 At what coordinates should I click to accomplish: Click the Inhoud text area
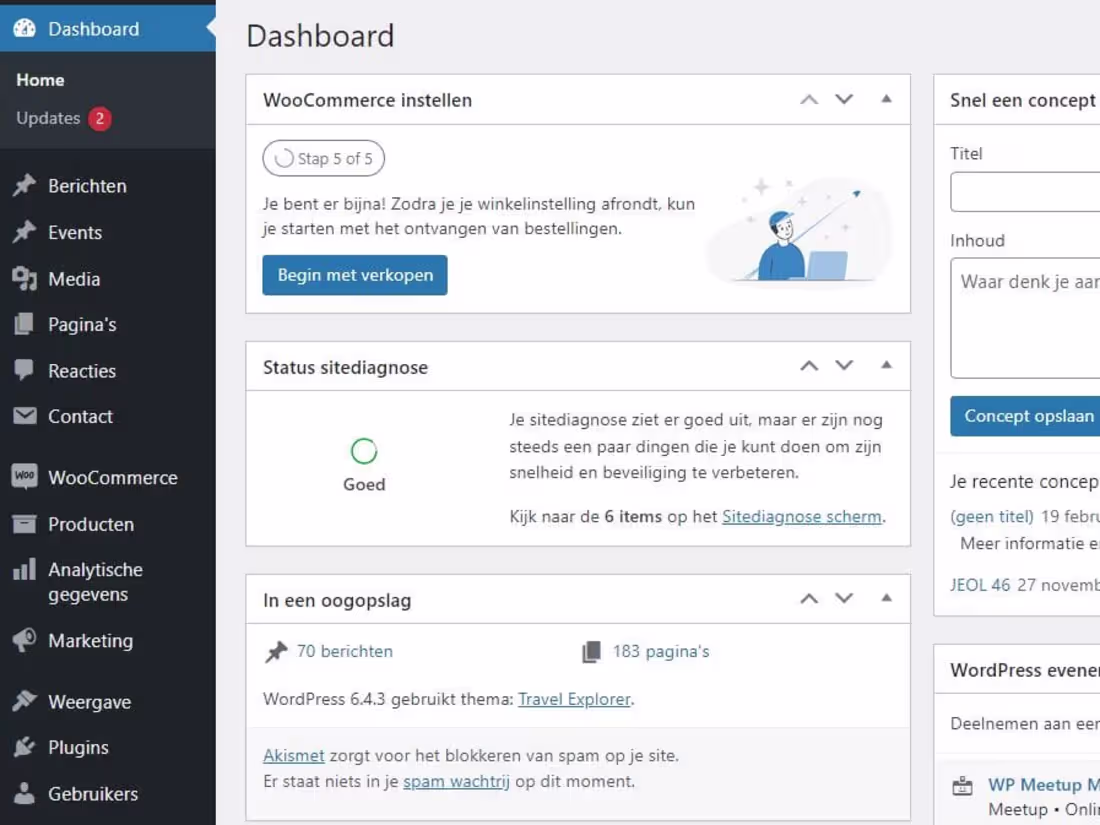[x=1025, y=318]
